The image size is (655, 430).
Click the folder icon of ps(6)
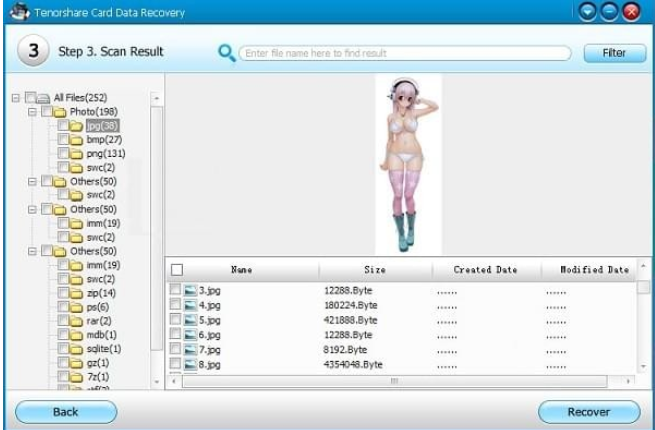pyautogui.click(x=76, y=308)
